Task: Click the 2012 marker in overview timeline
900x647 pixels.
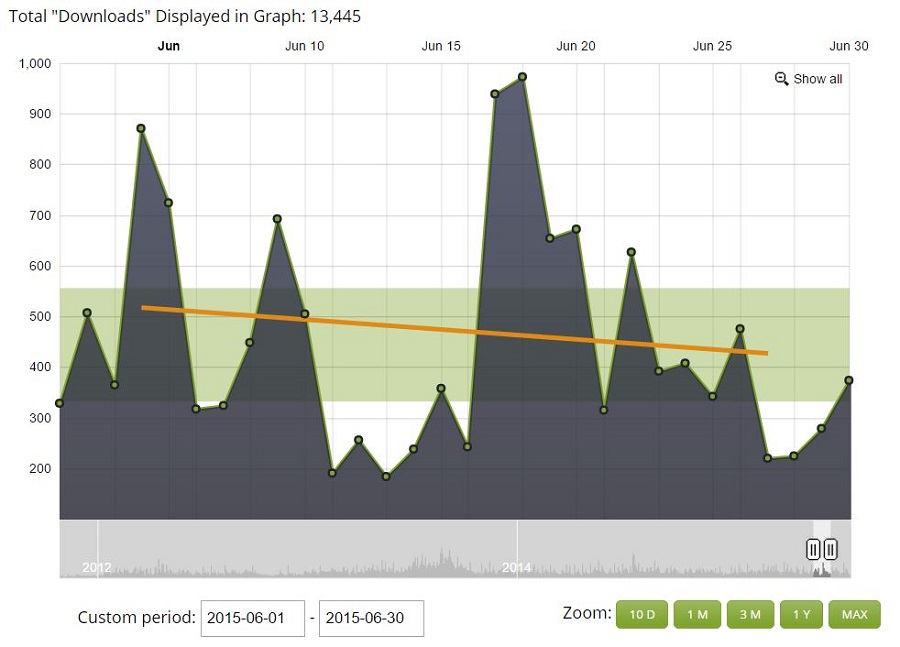Action: pyautogui.click(x=96, y=568)
